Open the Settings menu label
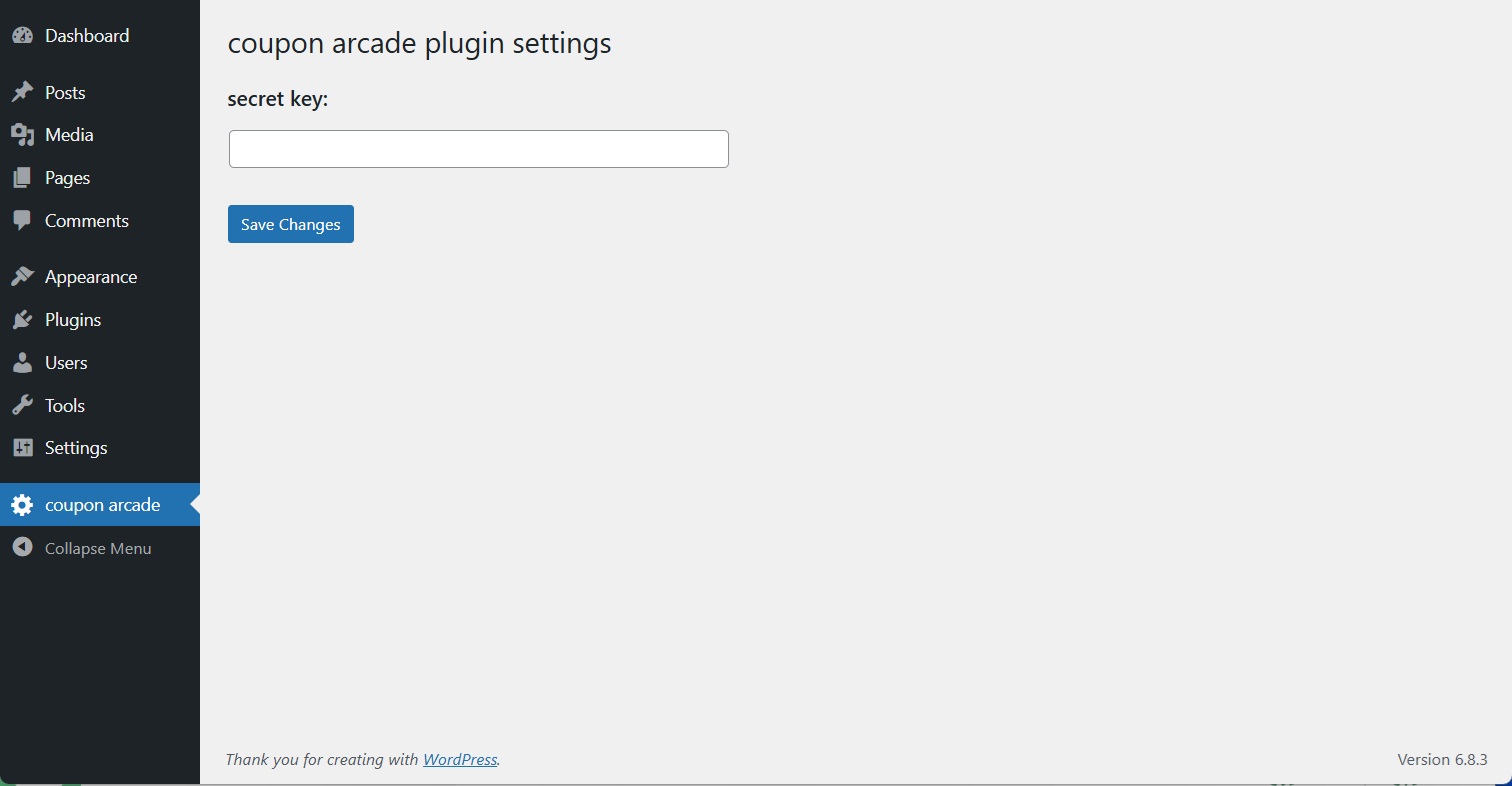The width and height of the screenshot is (1512, 786). [76, 448]
